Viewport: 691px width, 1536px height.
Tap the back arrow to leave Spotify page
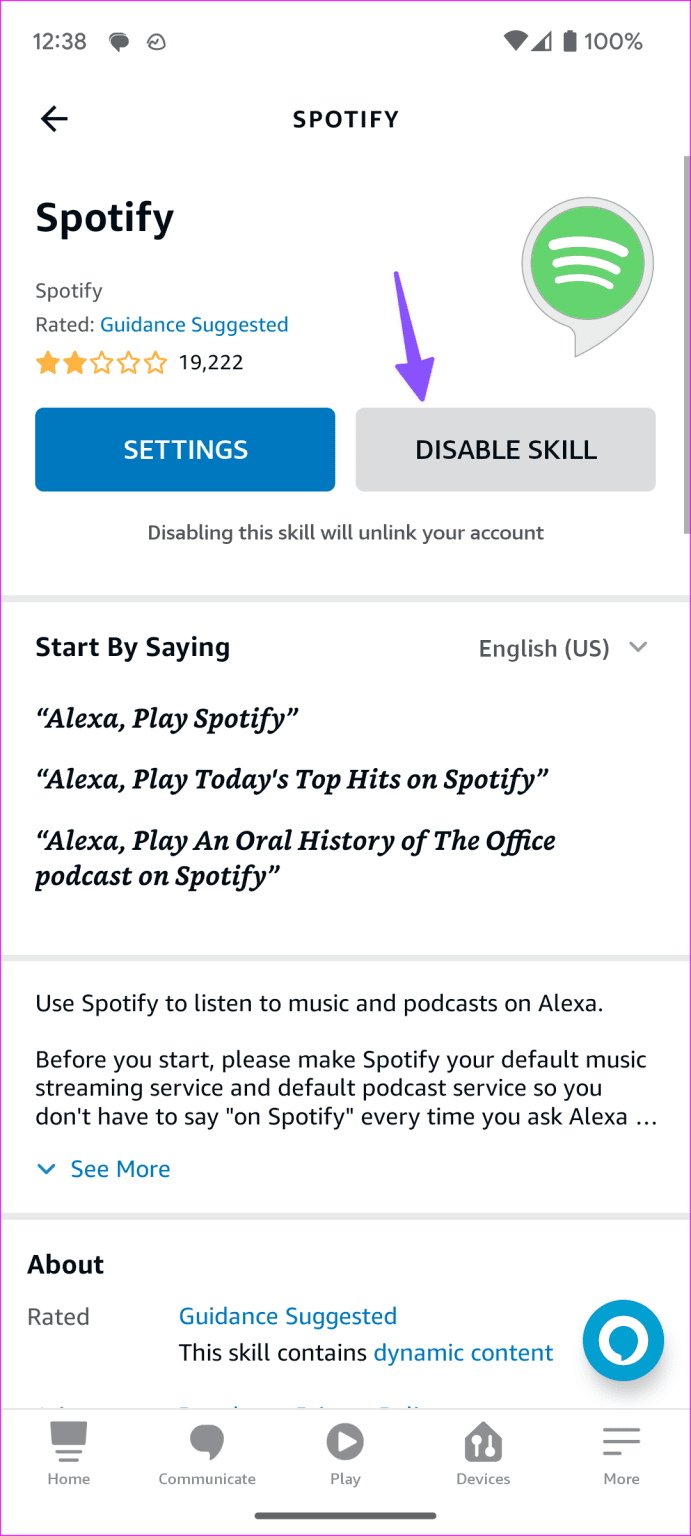(53, 118)
